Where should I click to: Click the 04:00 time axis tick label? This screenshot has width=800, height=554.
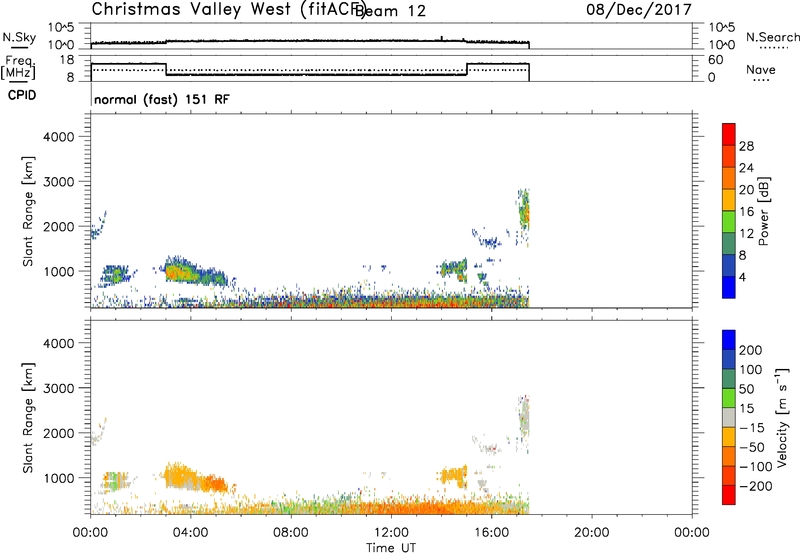click(x=190, y=533)
